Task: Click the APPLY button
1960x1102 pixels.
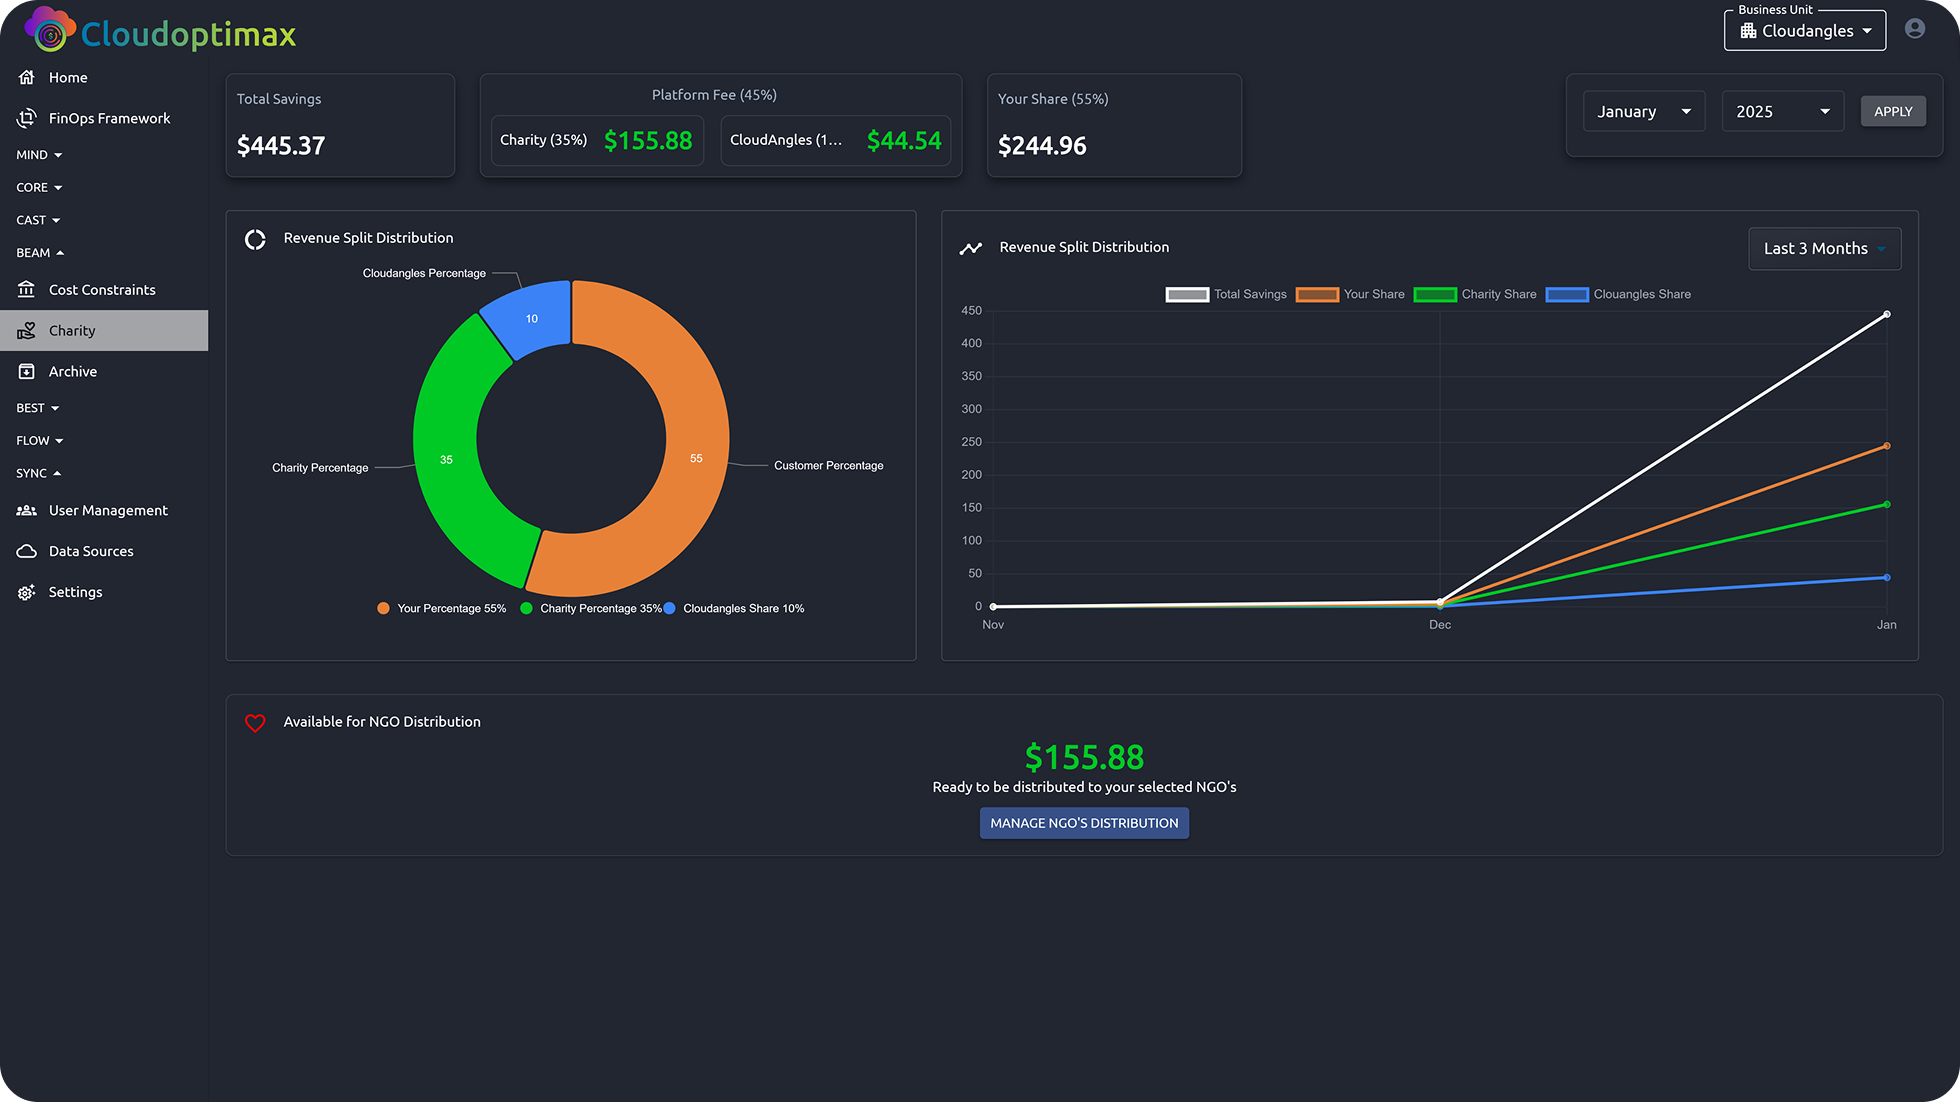Action: pos(1893,112)
